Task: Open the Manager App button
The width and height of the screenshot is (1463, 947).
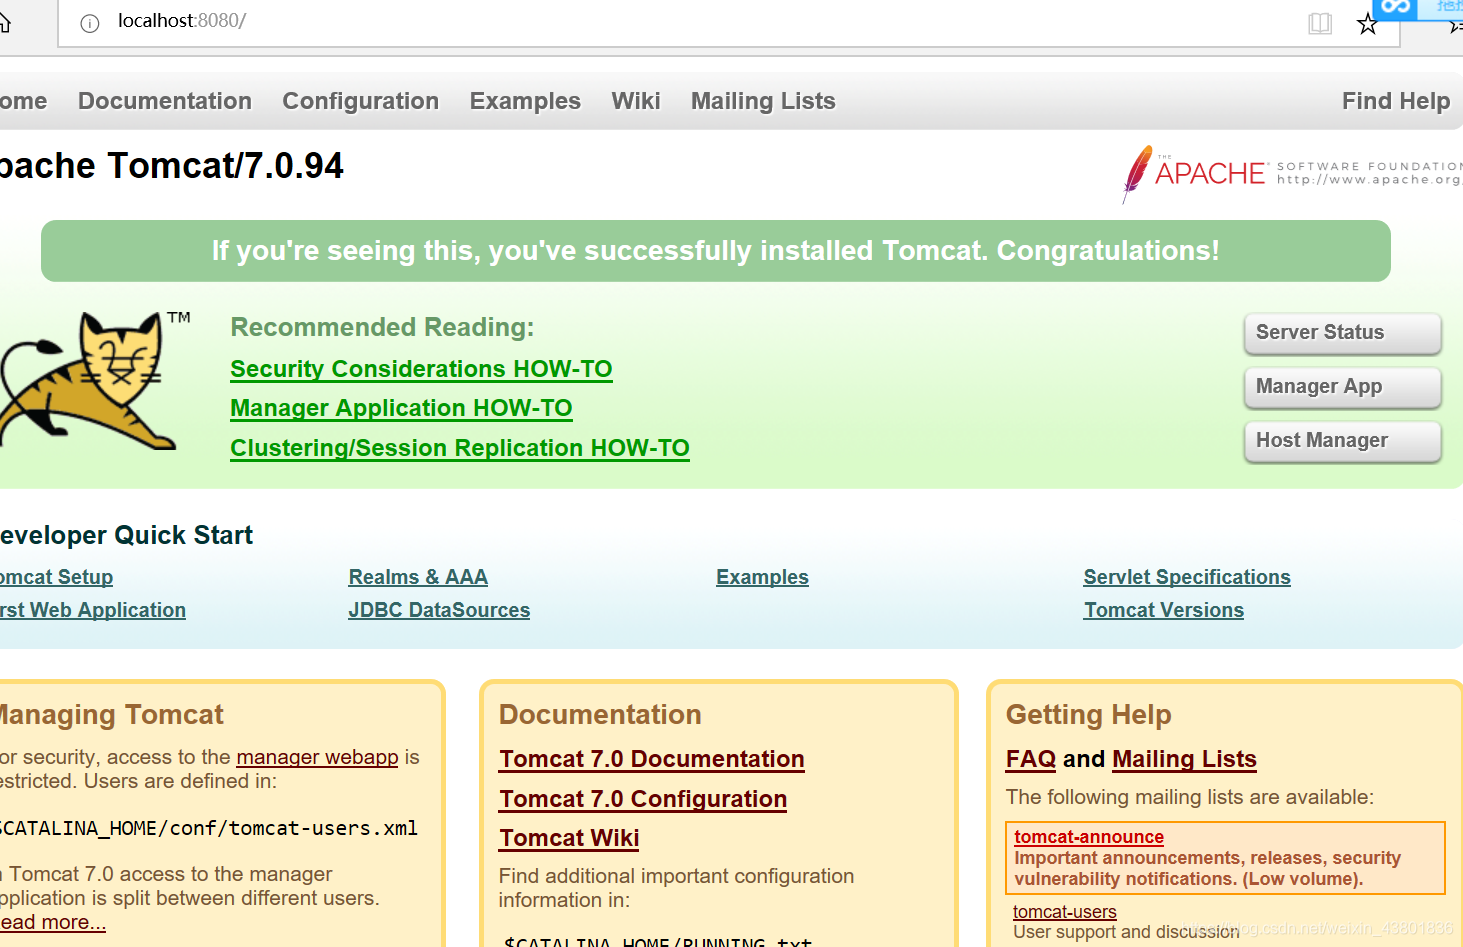Action: tap(1342, 387)
